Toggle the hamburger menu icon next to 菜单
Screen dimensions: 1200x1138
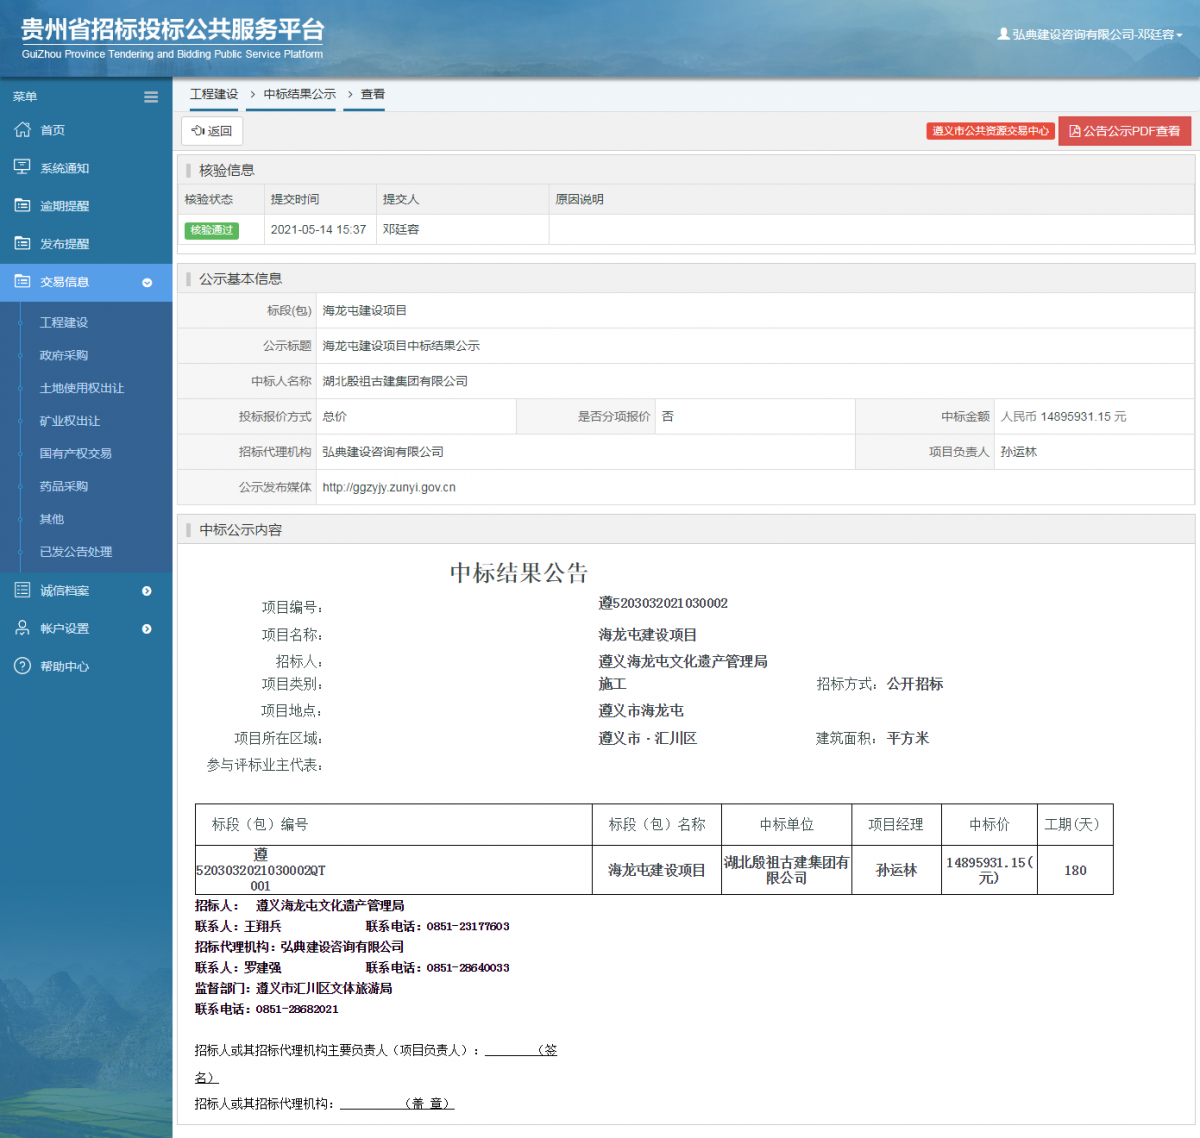[151, 97]
